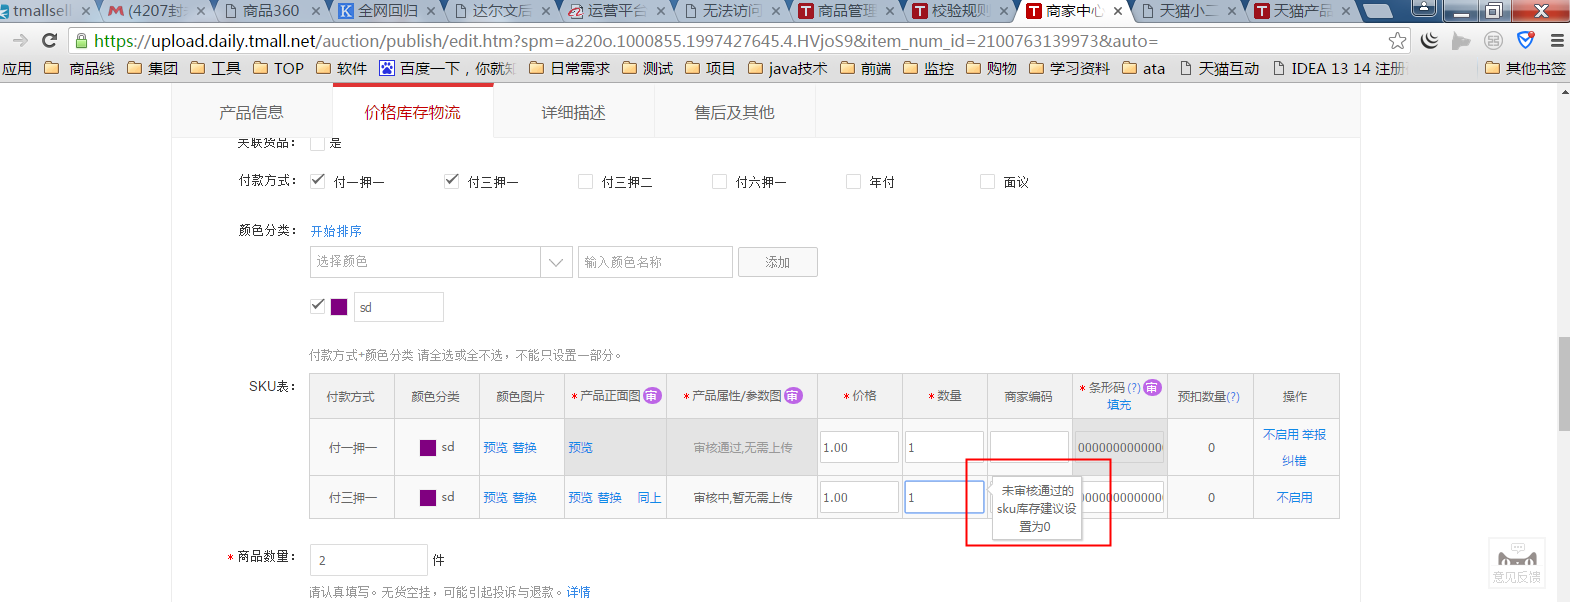Switch to the 商品管理 browser tab

[x=847, y=11]
